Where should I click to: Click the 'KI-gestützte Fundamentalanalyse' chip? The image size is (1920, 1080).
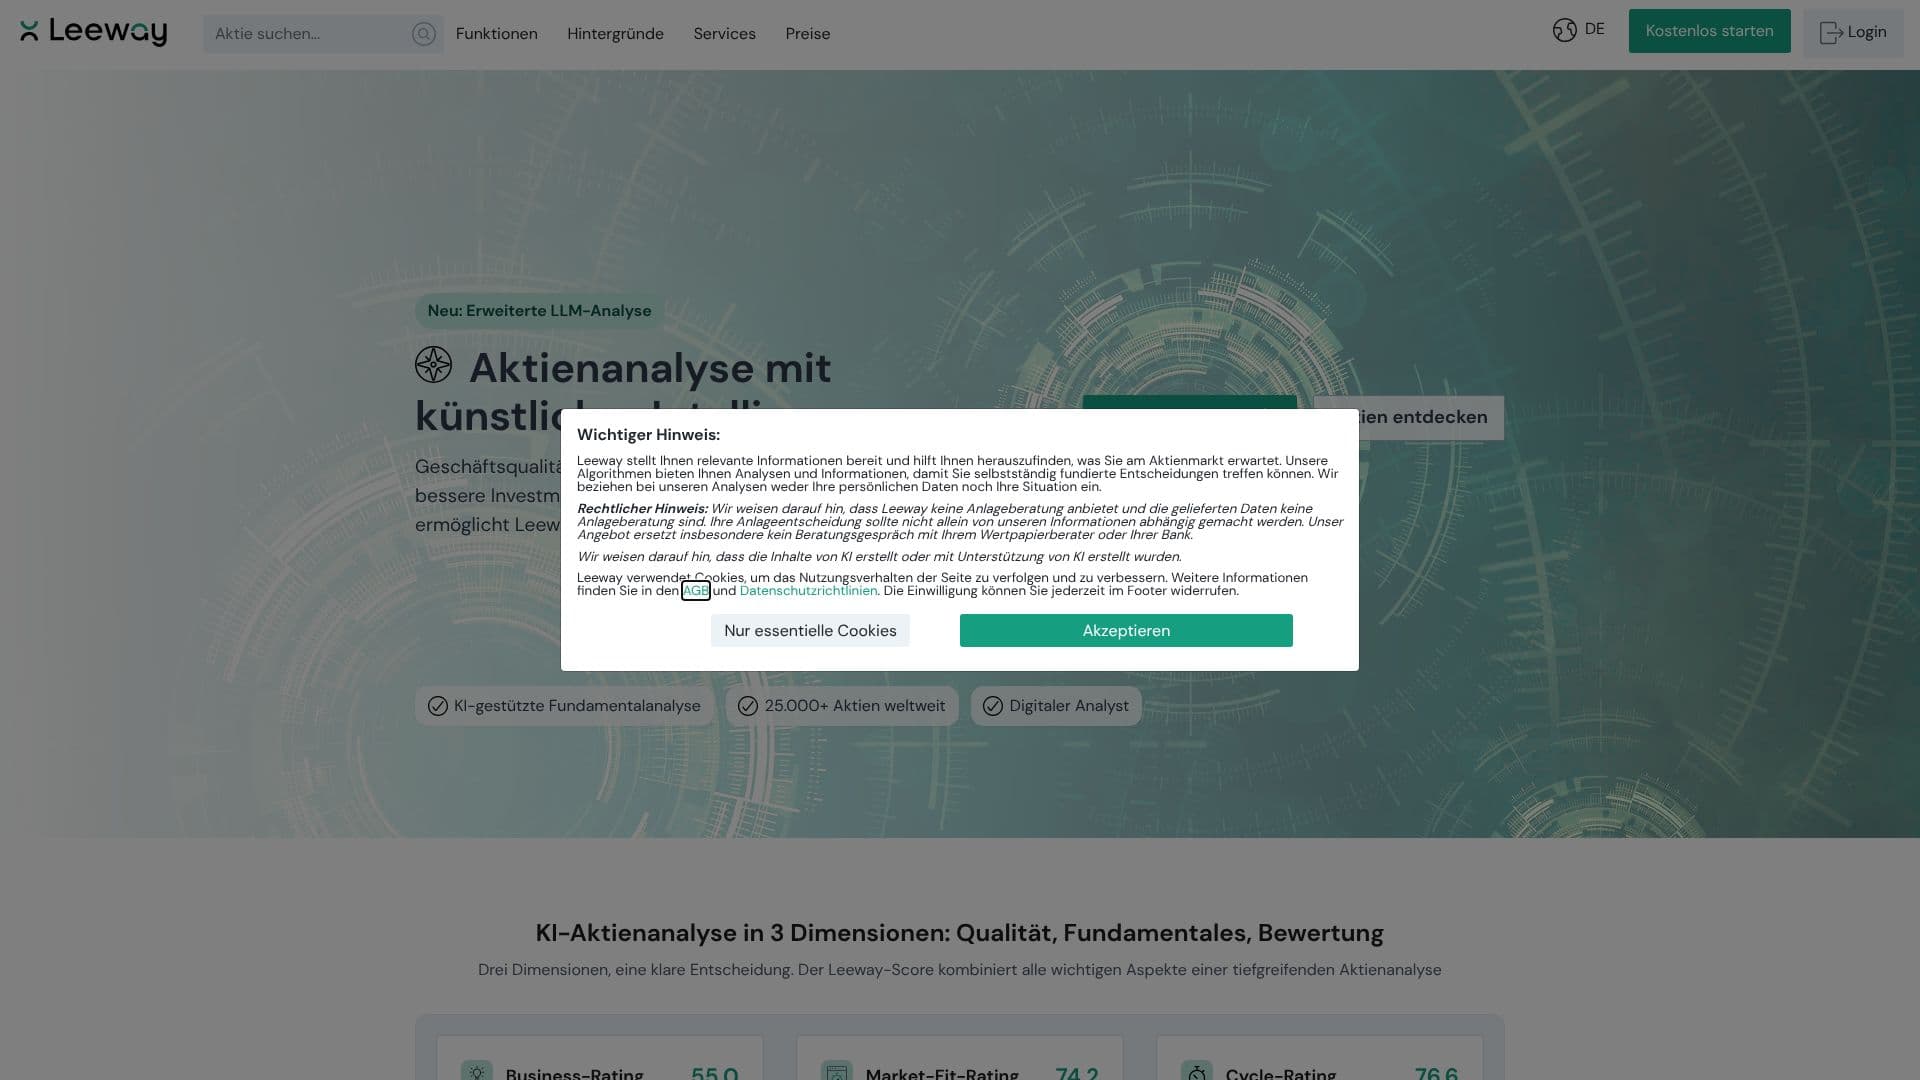pyautogui.click(x=564, y=706)
